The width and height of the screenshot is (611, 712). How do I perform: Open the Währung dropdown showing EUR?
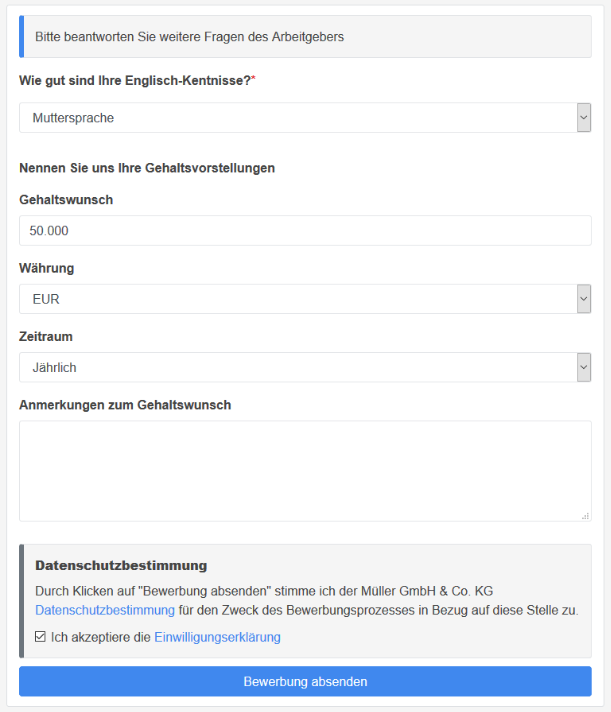(298, 299)
